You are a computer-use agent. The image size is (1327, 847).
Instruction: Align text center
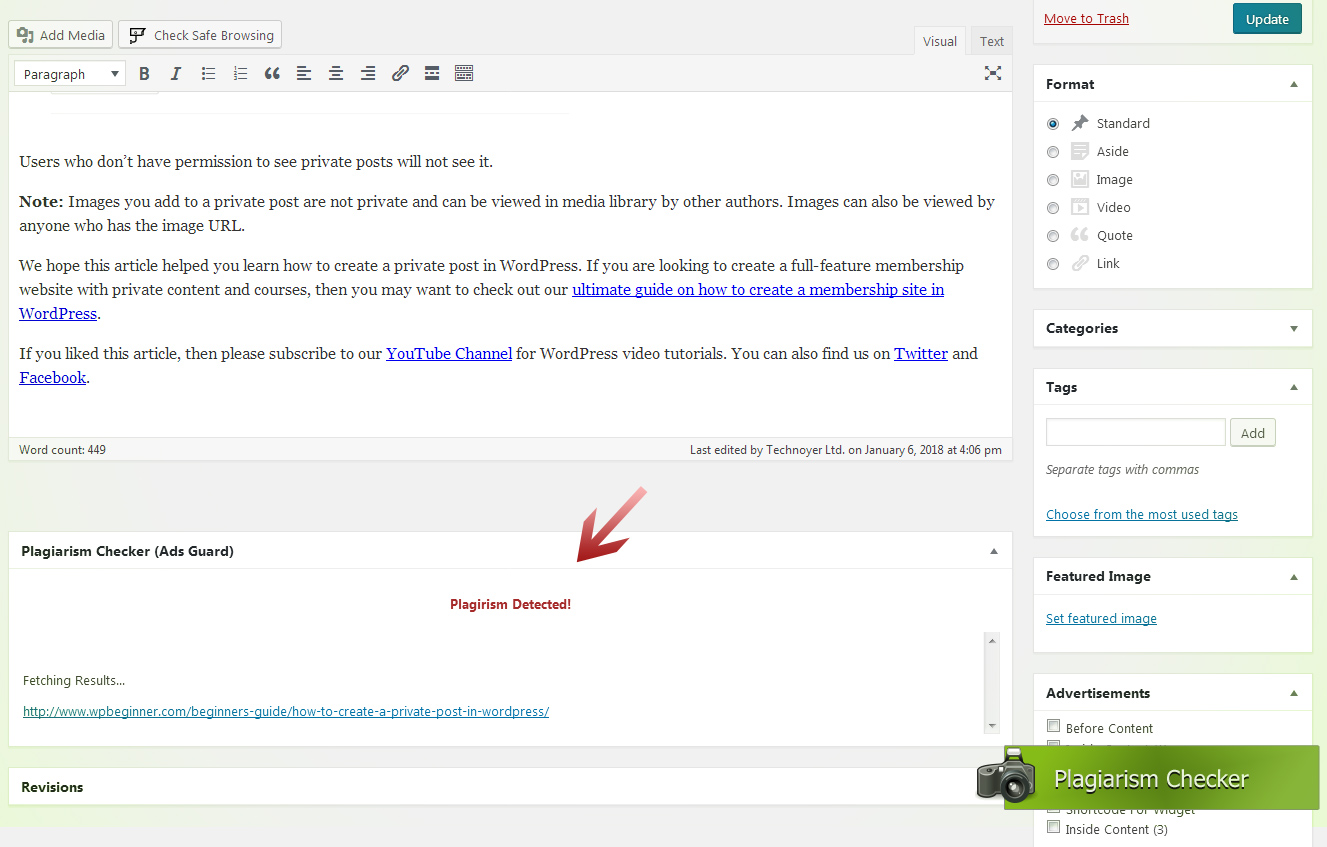336,73
